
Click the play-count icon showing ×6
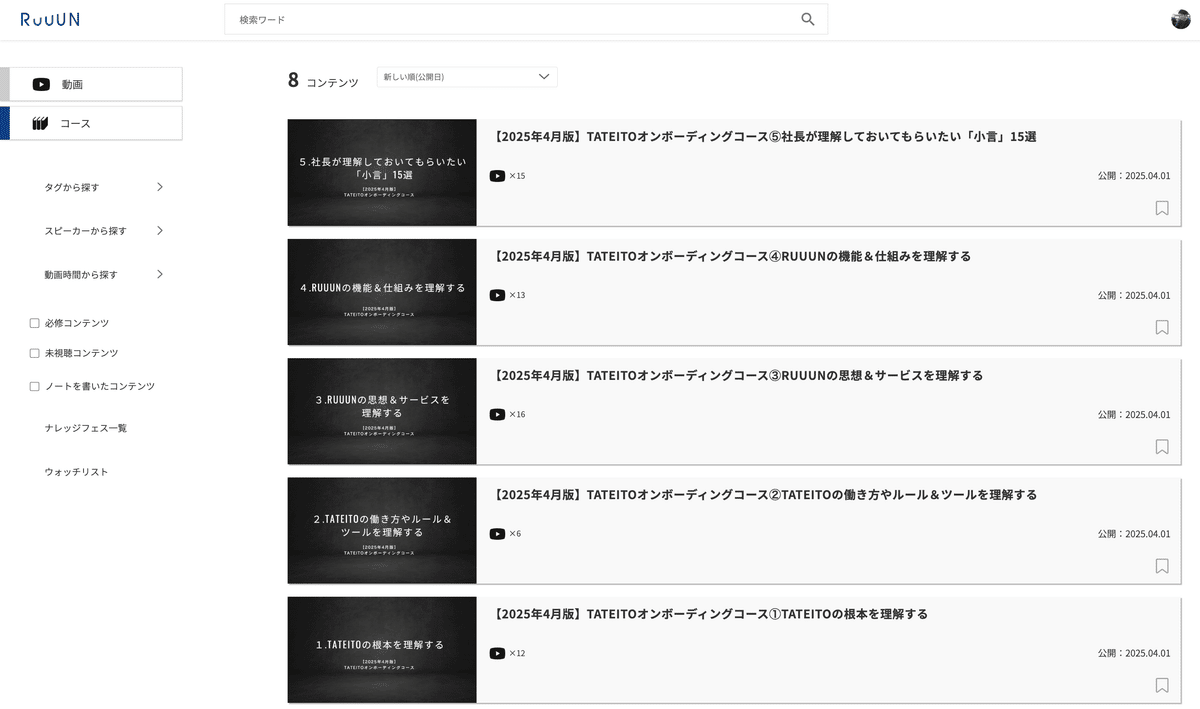tap(497, 533)
